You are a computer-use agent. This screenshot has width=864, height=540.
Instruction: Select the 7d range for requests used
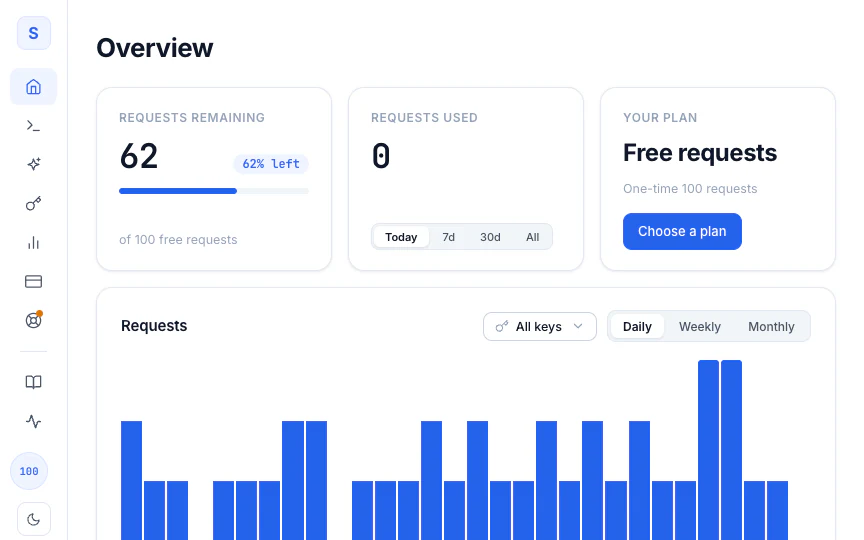click(x=449, y=237)
